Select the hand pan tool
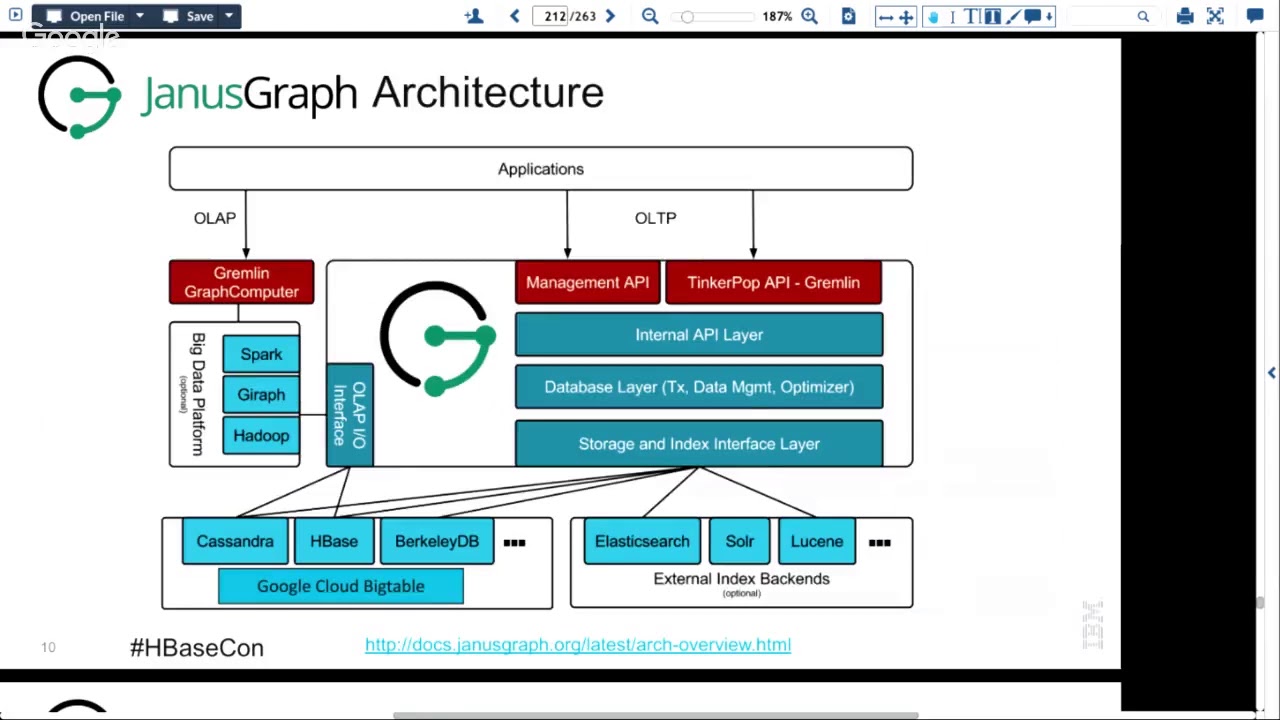Image resolution: width=1280 pixels, height=720 pixels. tap(933, 16)
